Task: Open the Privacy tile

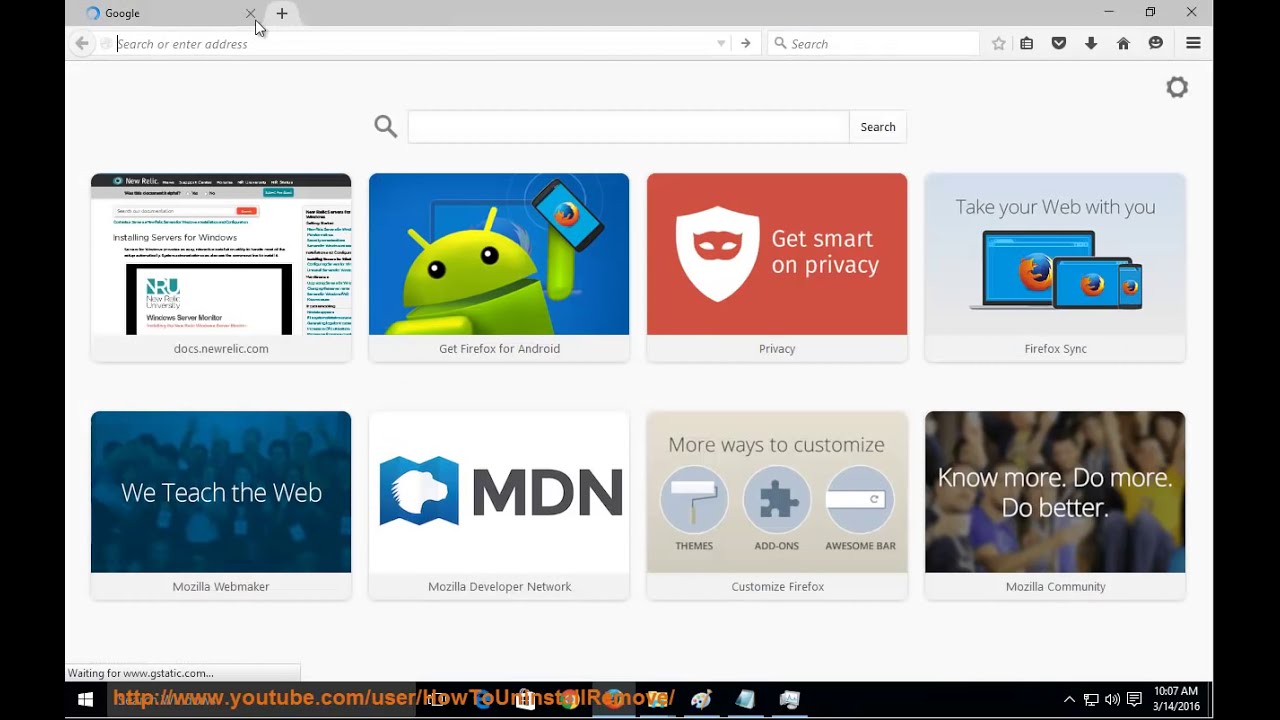Action: pos(777,266)
